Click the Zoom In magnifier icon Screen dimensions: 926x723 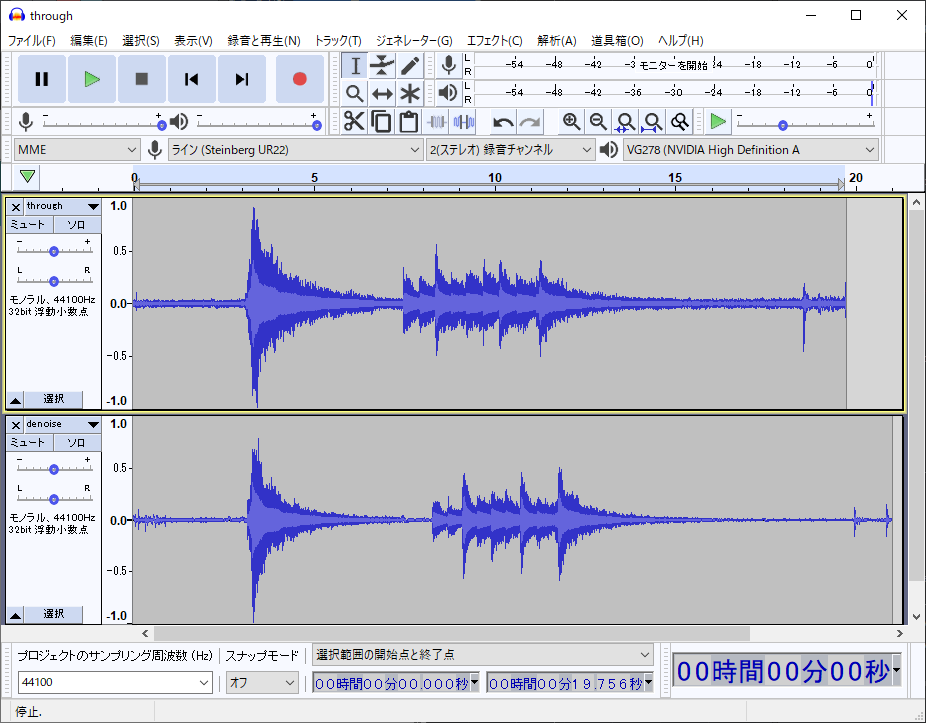(571, 122)
